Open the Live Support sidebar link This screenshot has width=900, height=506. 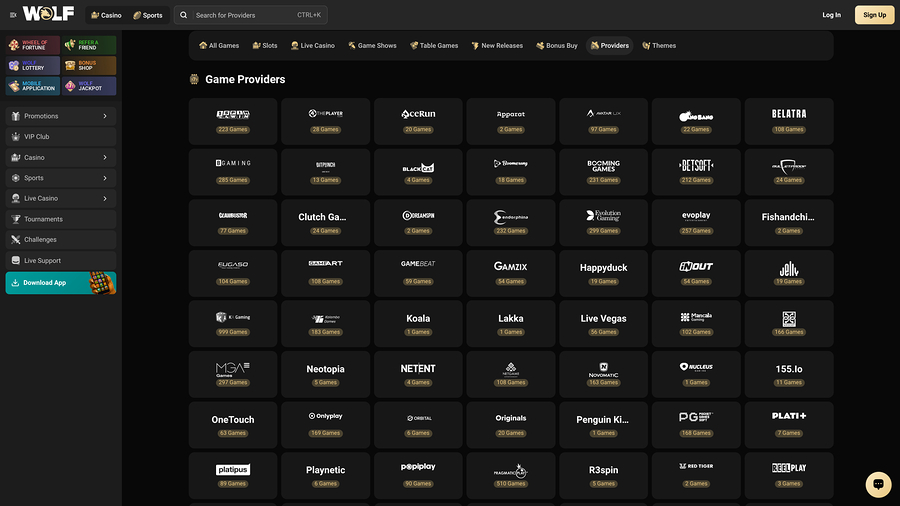(x=61, y=260)
